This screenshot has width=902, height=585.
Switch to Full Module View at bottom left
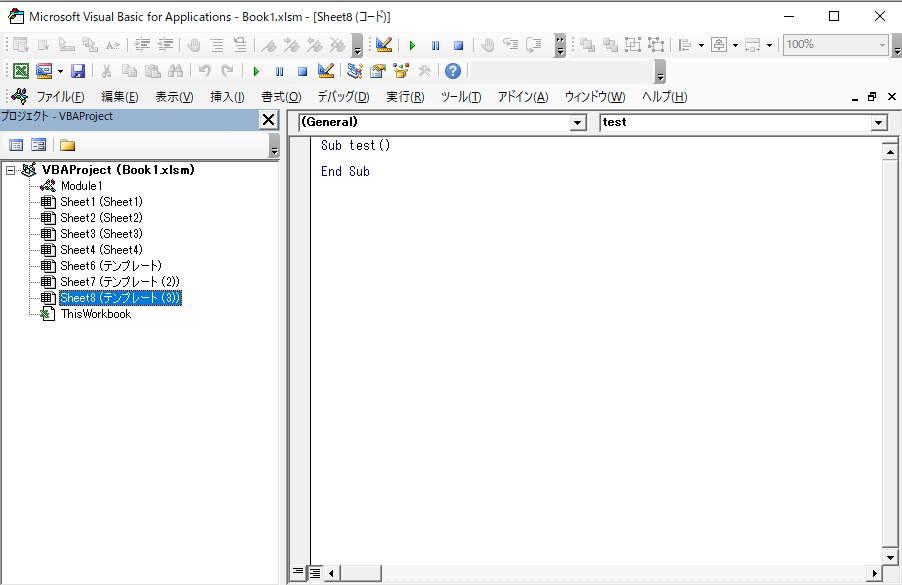[x=315, y=572]
